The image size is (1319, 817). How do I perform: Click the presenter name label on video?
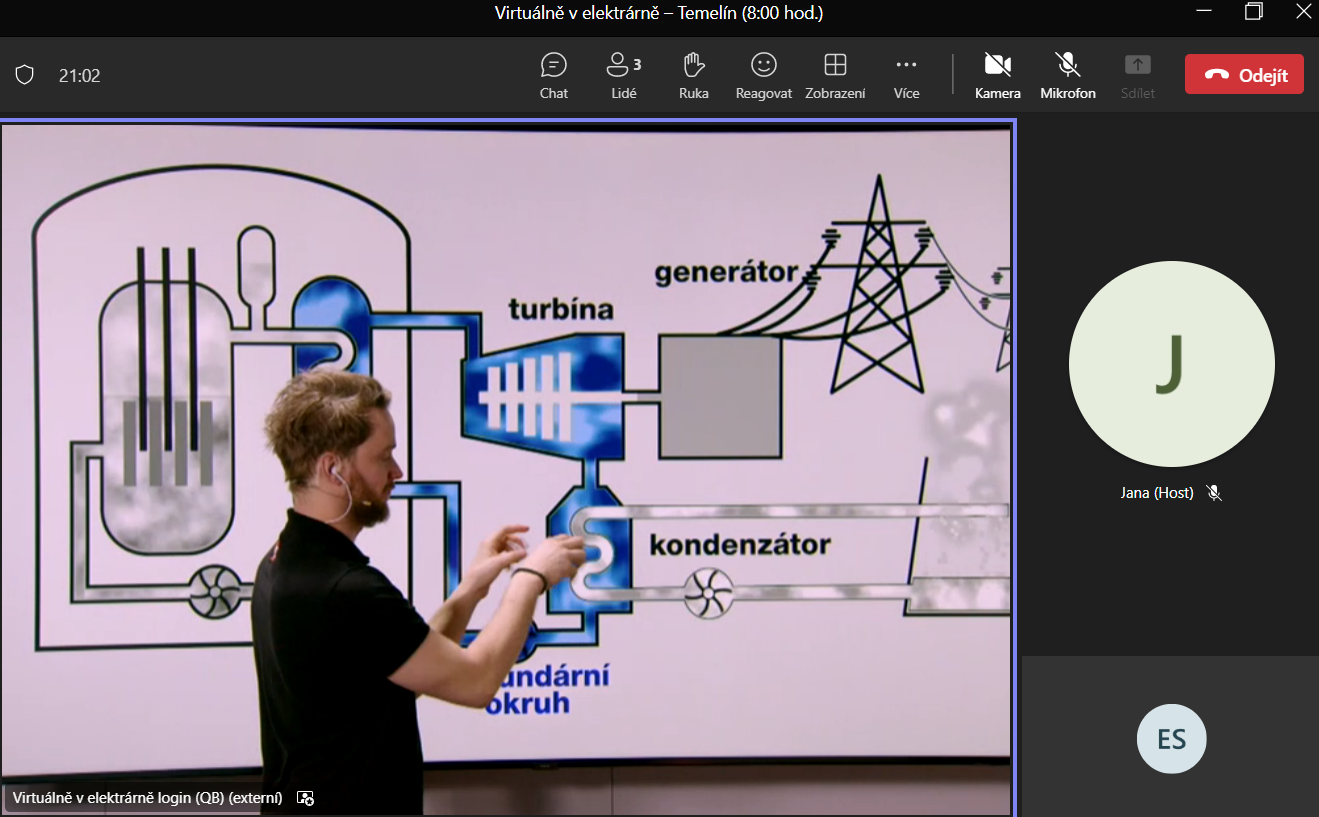tap(147, 798)
